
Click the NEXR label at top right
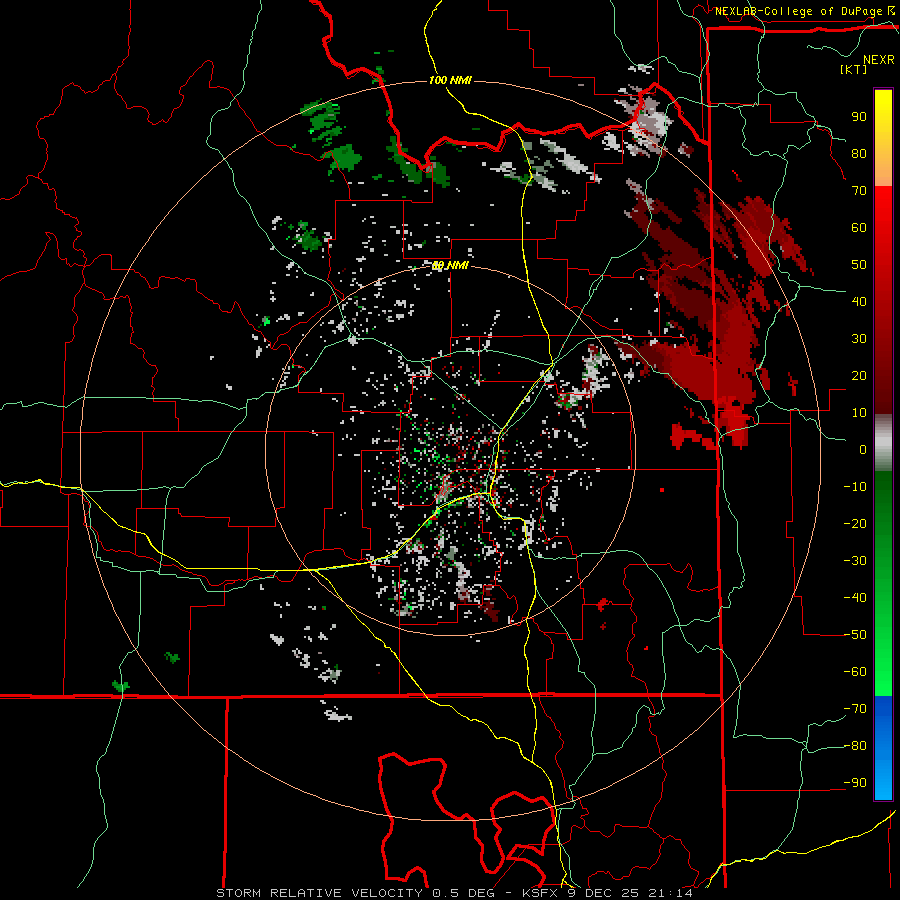879,60
